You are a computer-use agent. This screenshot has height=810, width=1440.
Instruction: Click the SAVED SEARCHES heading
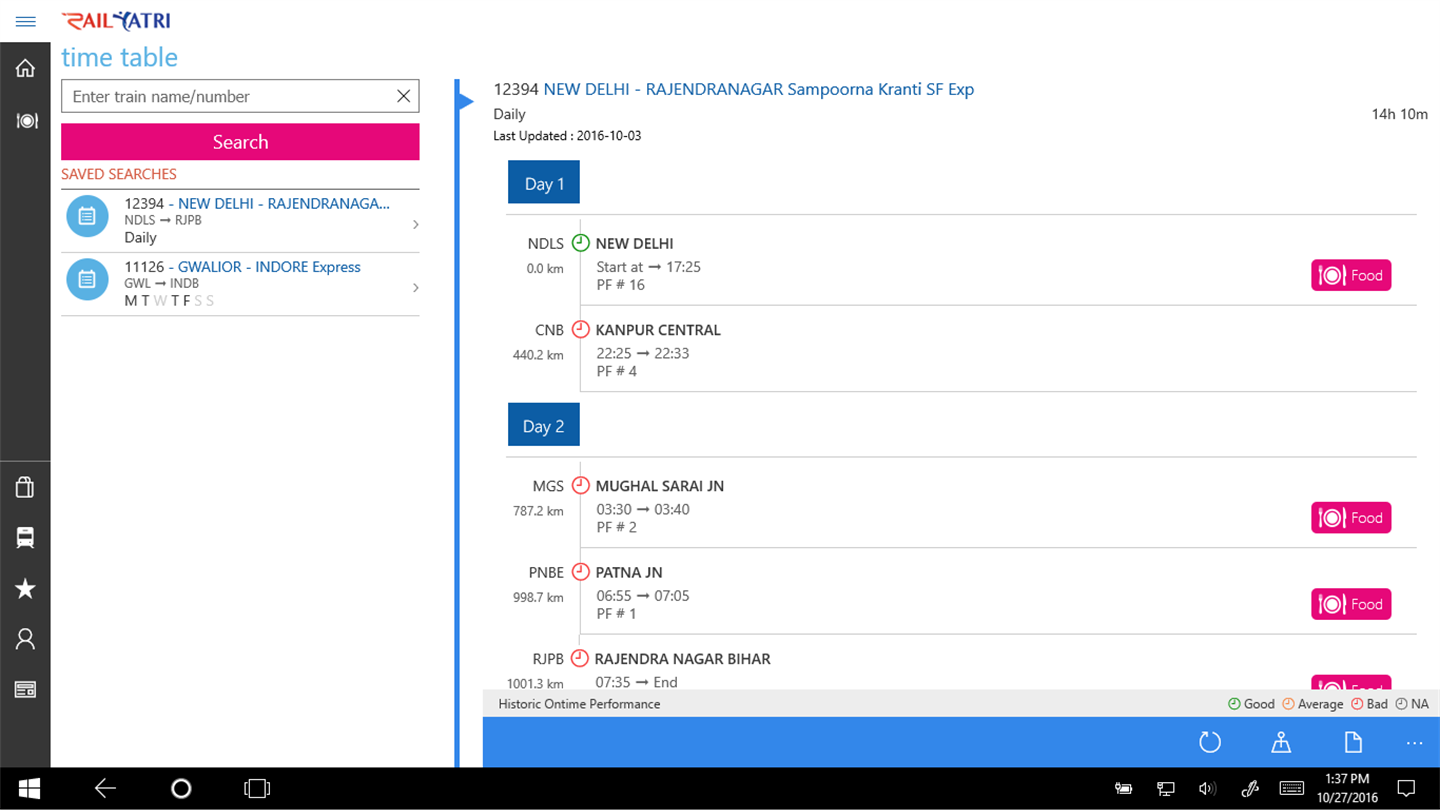[119, 174]
